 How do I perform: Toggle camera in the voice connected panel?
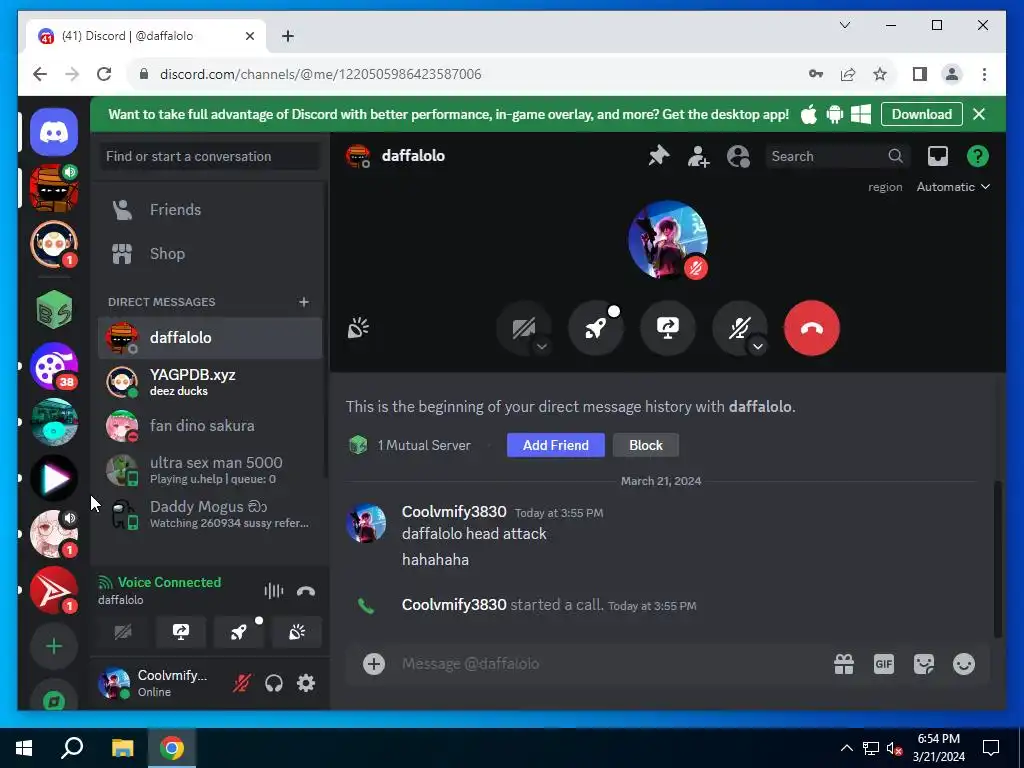pyautogui.click(x=123, y=632)
